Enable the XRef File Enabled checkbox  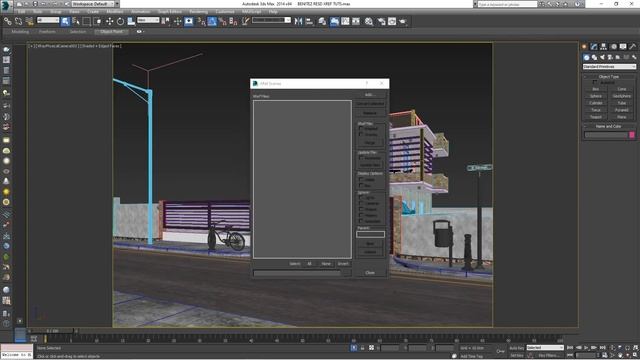click(x=361, y=128)
